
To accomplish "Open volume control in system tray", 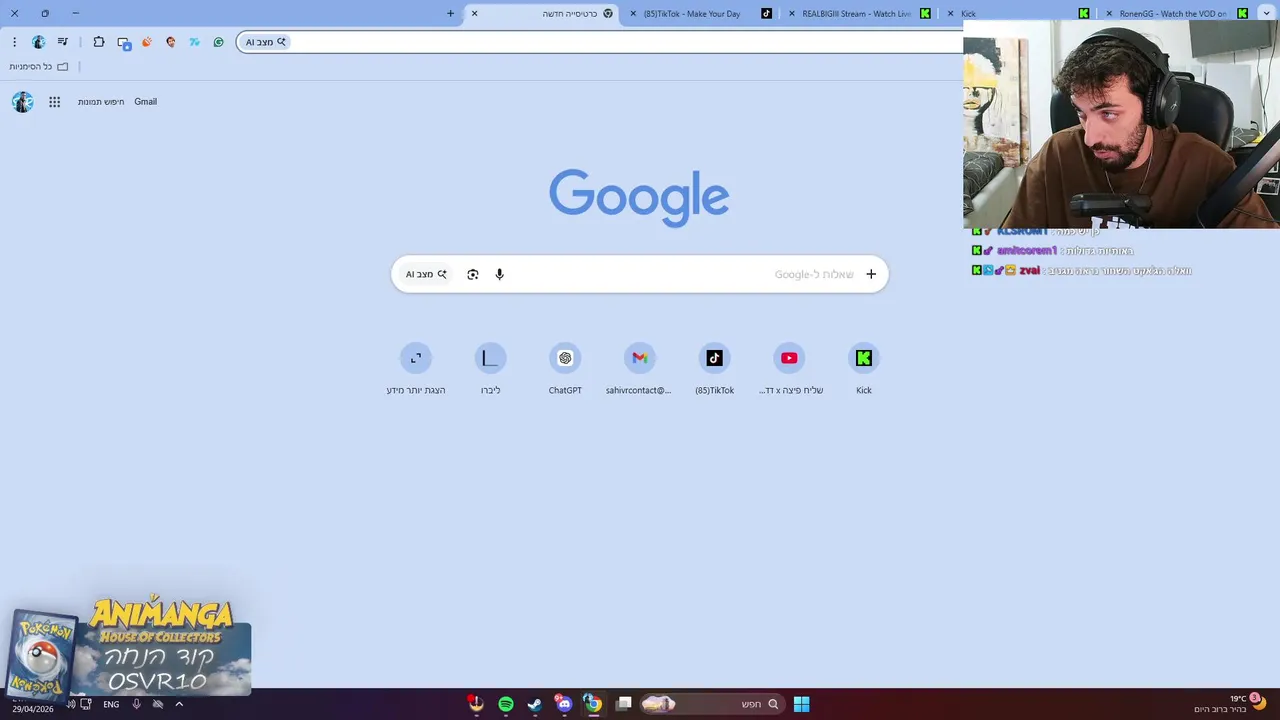I will coord(71,704).
